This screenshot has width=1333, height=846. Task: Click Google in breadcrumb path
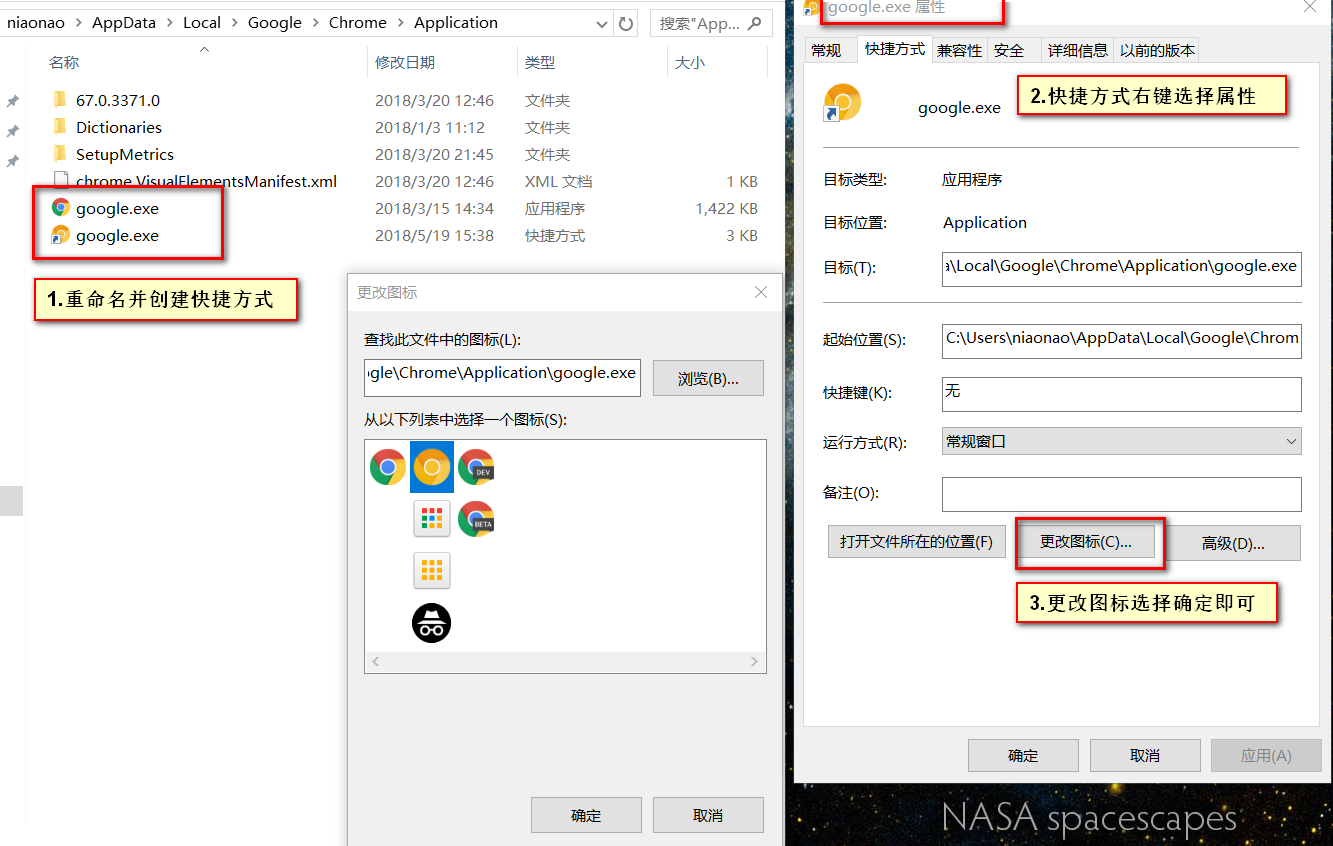click(274, 23)
